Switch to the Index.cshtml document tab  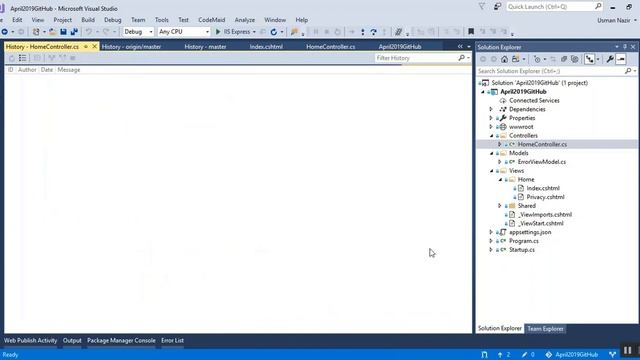coord(266,47)
